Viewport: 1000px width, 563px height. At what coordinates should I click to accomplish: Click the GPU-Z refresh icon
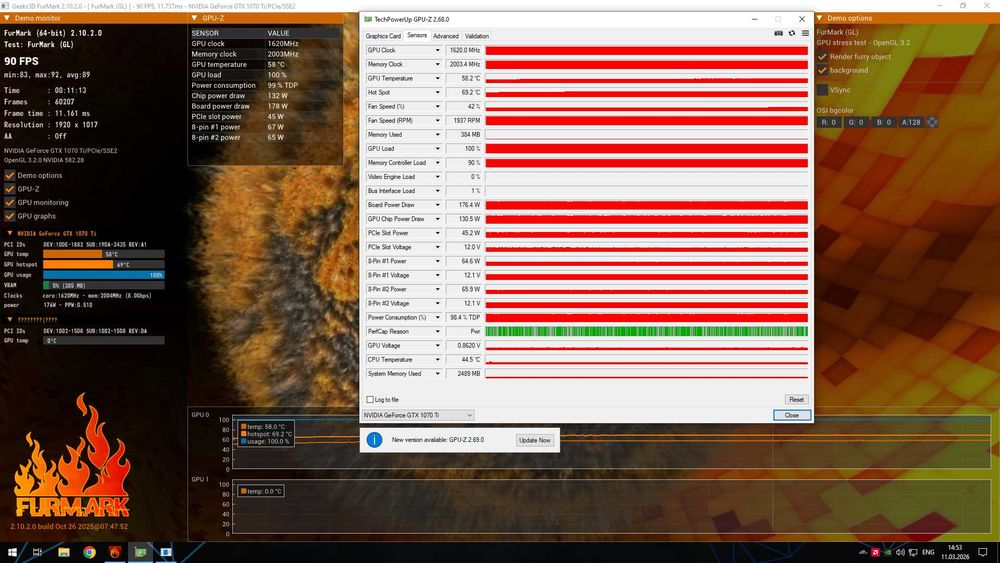(x=792, y=33)
